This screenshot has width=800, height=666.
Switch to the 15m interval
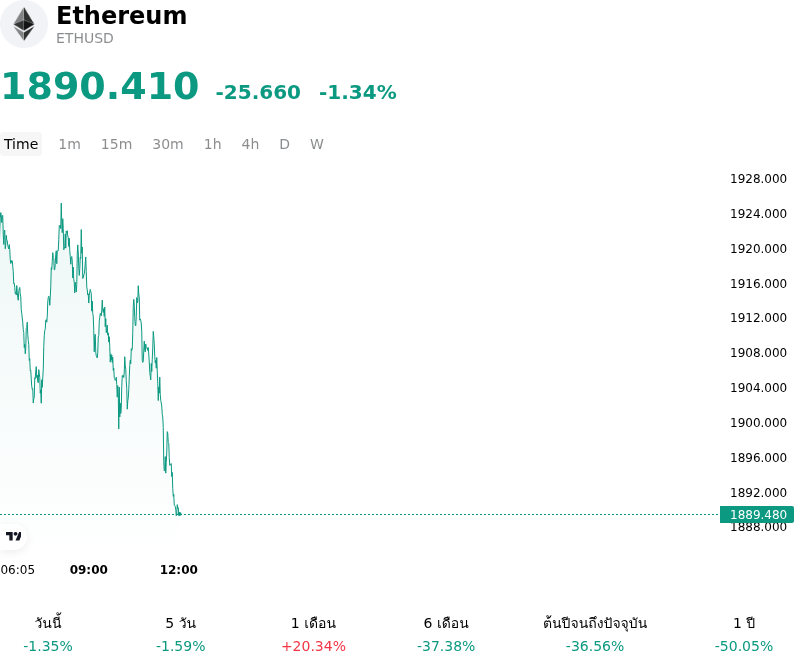coord(116,144)
